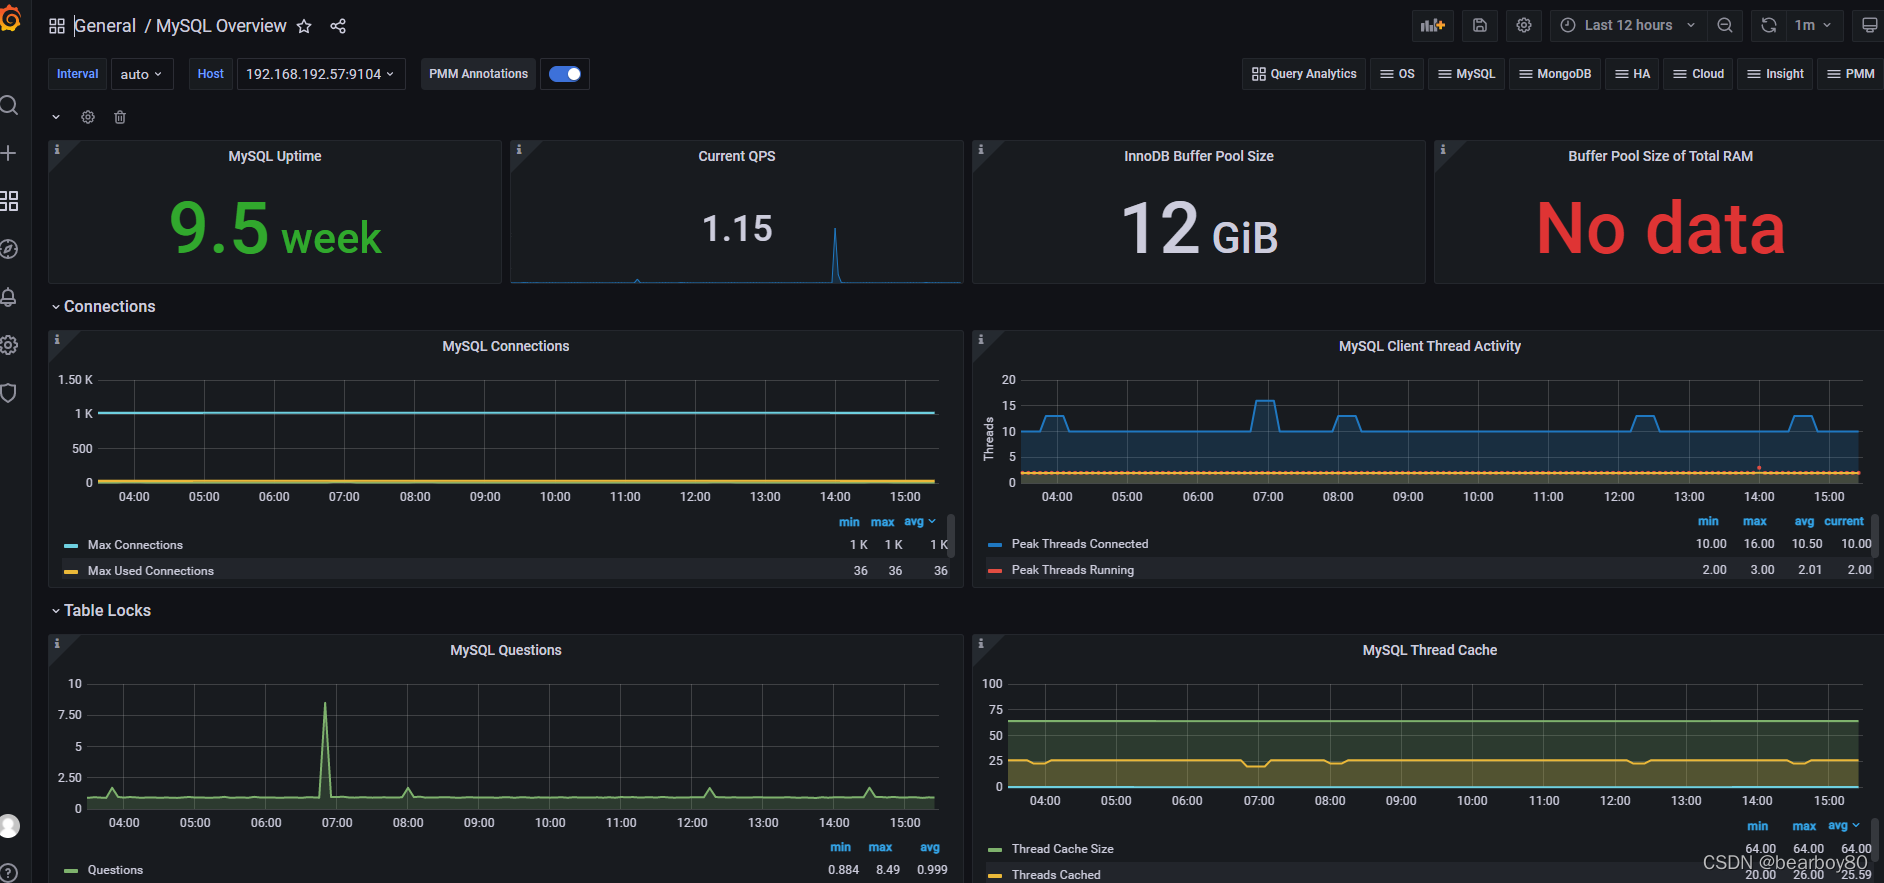Save the dashboard with the disk icon

1480,25
